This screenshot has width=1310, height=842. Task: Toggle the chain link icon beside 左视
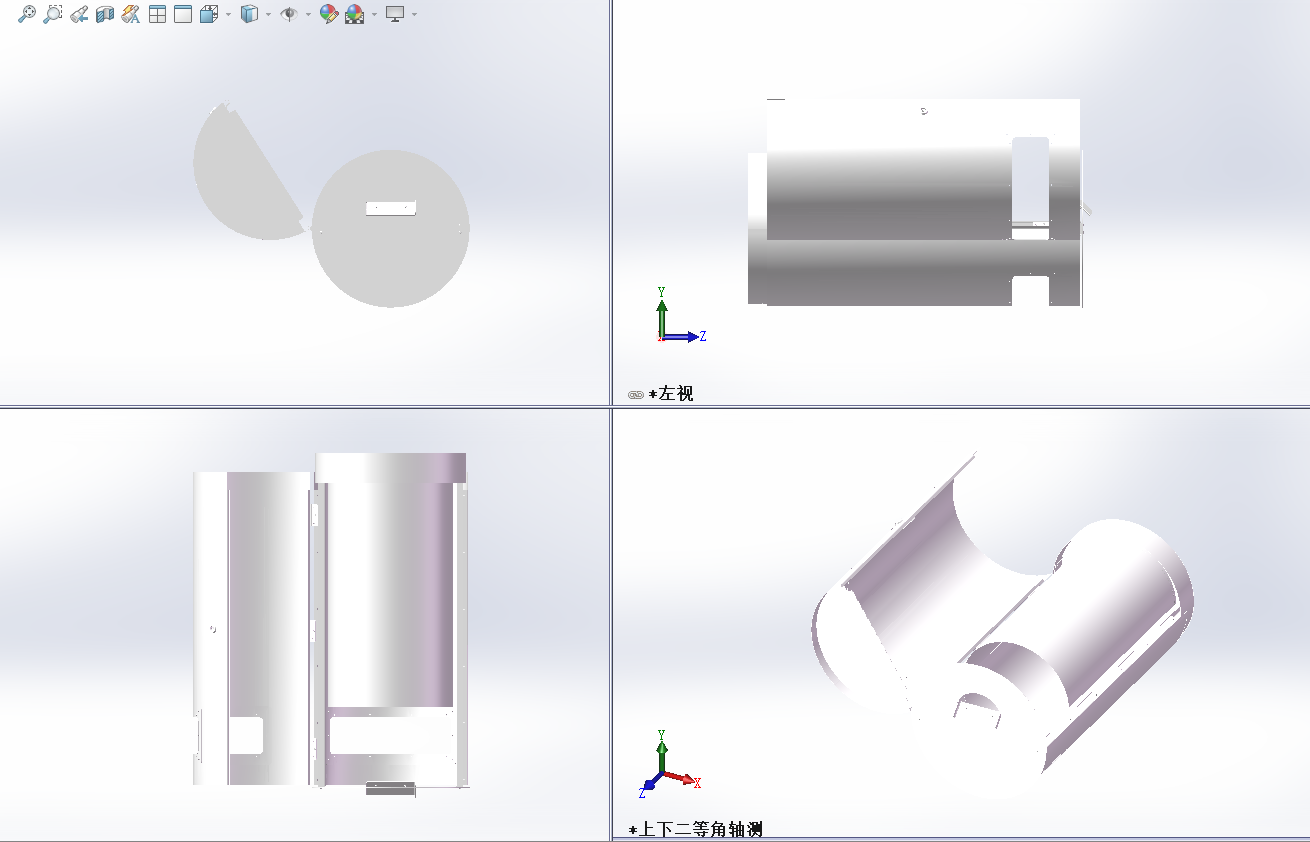[x=635, y=395]
